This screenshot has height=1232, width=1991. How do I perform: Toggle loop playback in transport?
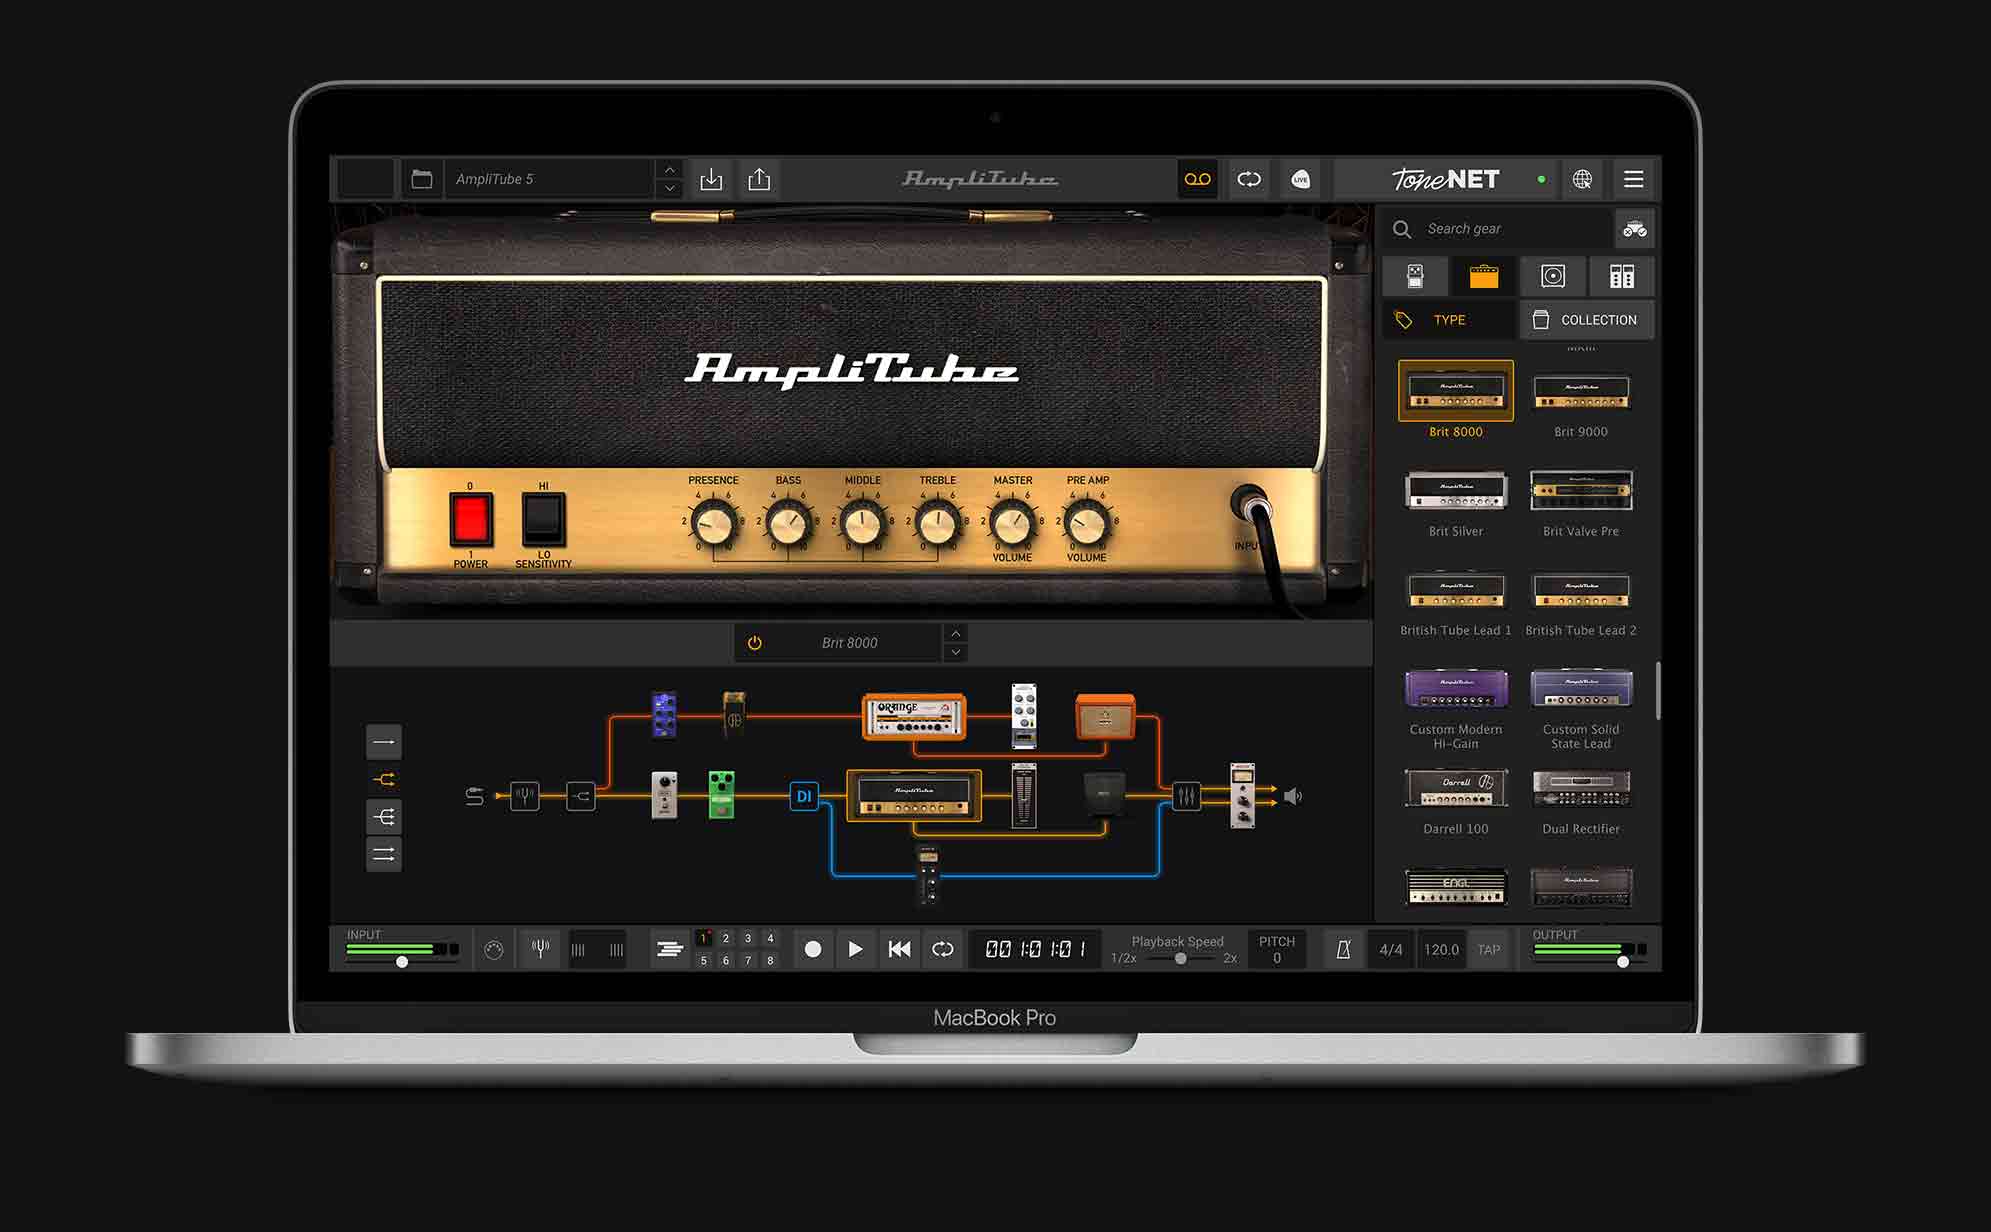(x=943, y=949)
